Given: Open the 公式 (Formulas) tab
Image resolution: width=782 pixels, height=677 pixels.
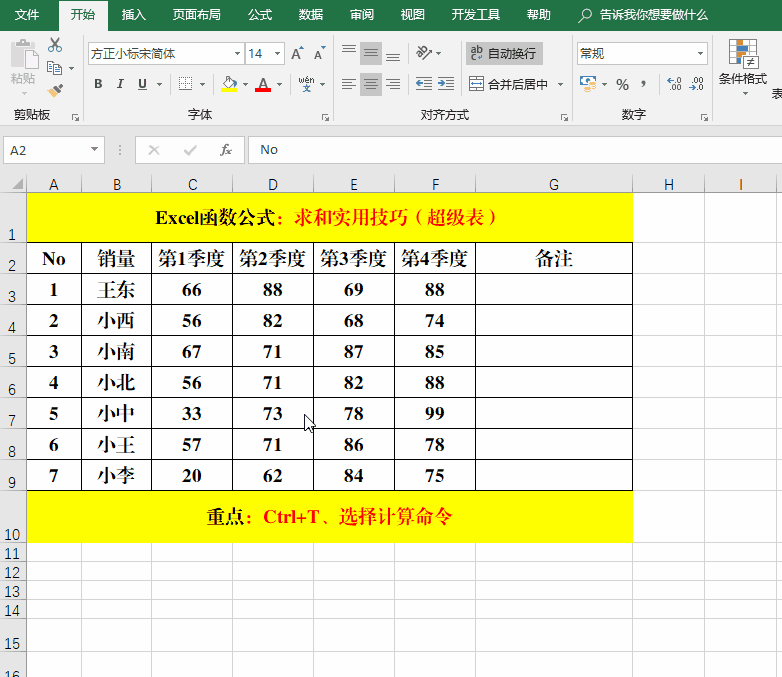Looking at the screenshot, I should 259,15.
